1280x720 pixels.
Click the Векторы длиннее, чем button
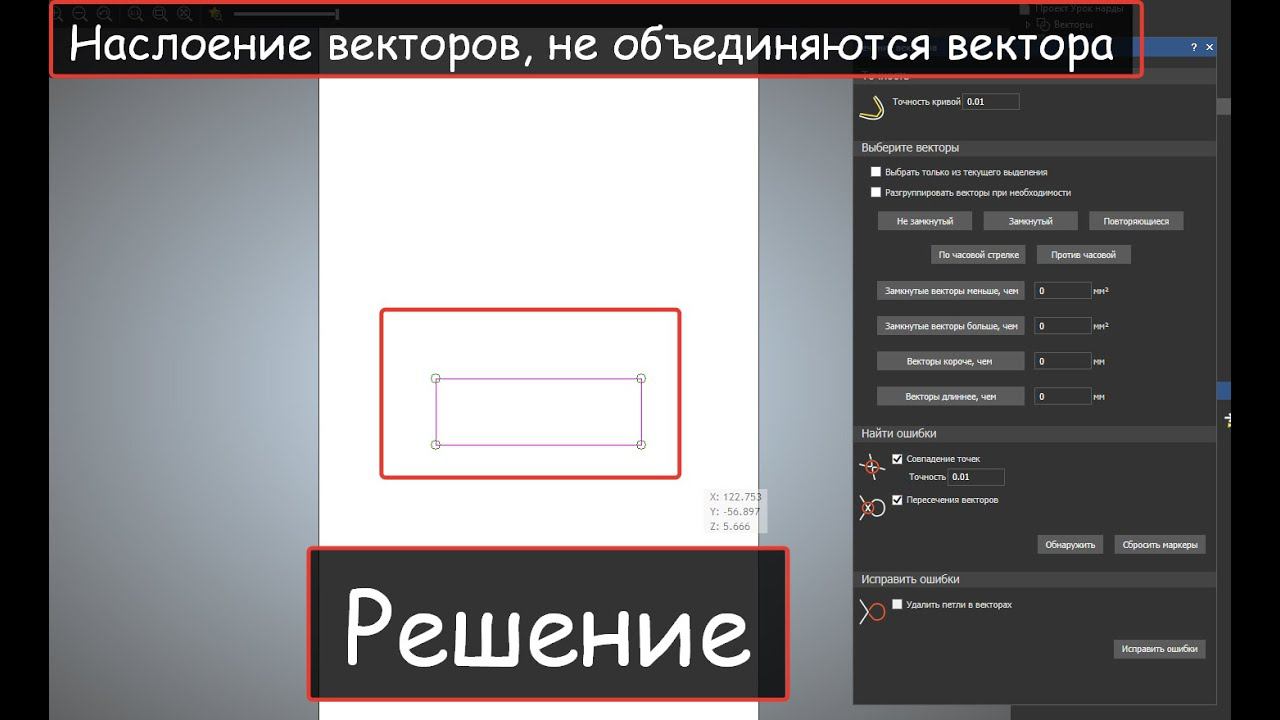coord(951,397)
